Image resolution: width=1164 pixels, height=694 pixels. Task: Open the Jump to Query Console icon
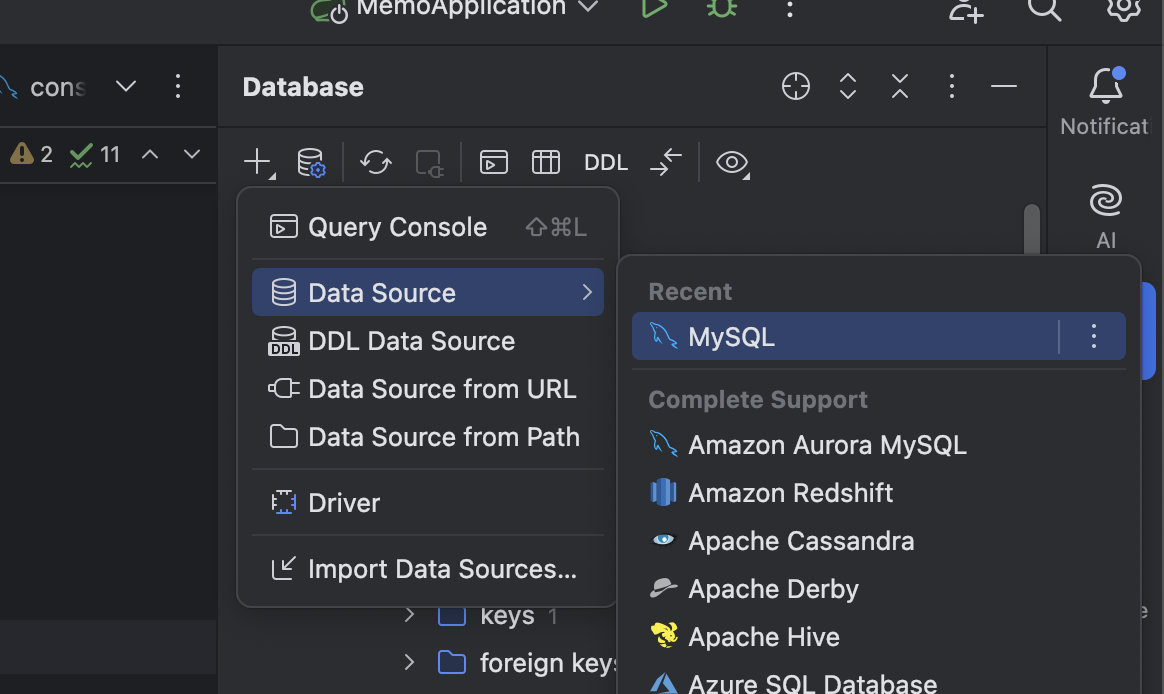(494, 162)
